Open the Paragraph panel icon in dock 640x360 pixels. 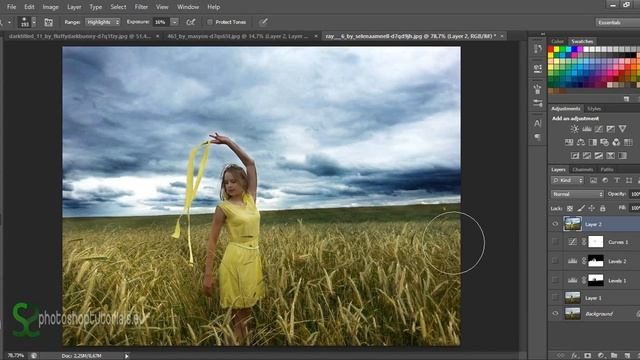pos(538,137)
